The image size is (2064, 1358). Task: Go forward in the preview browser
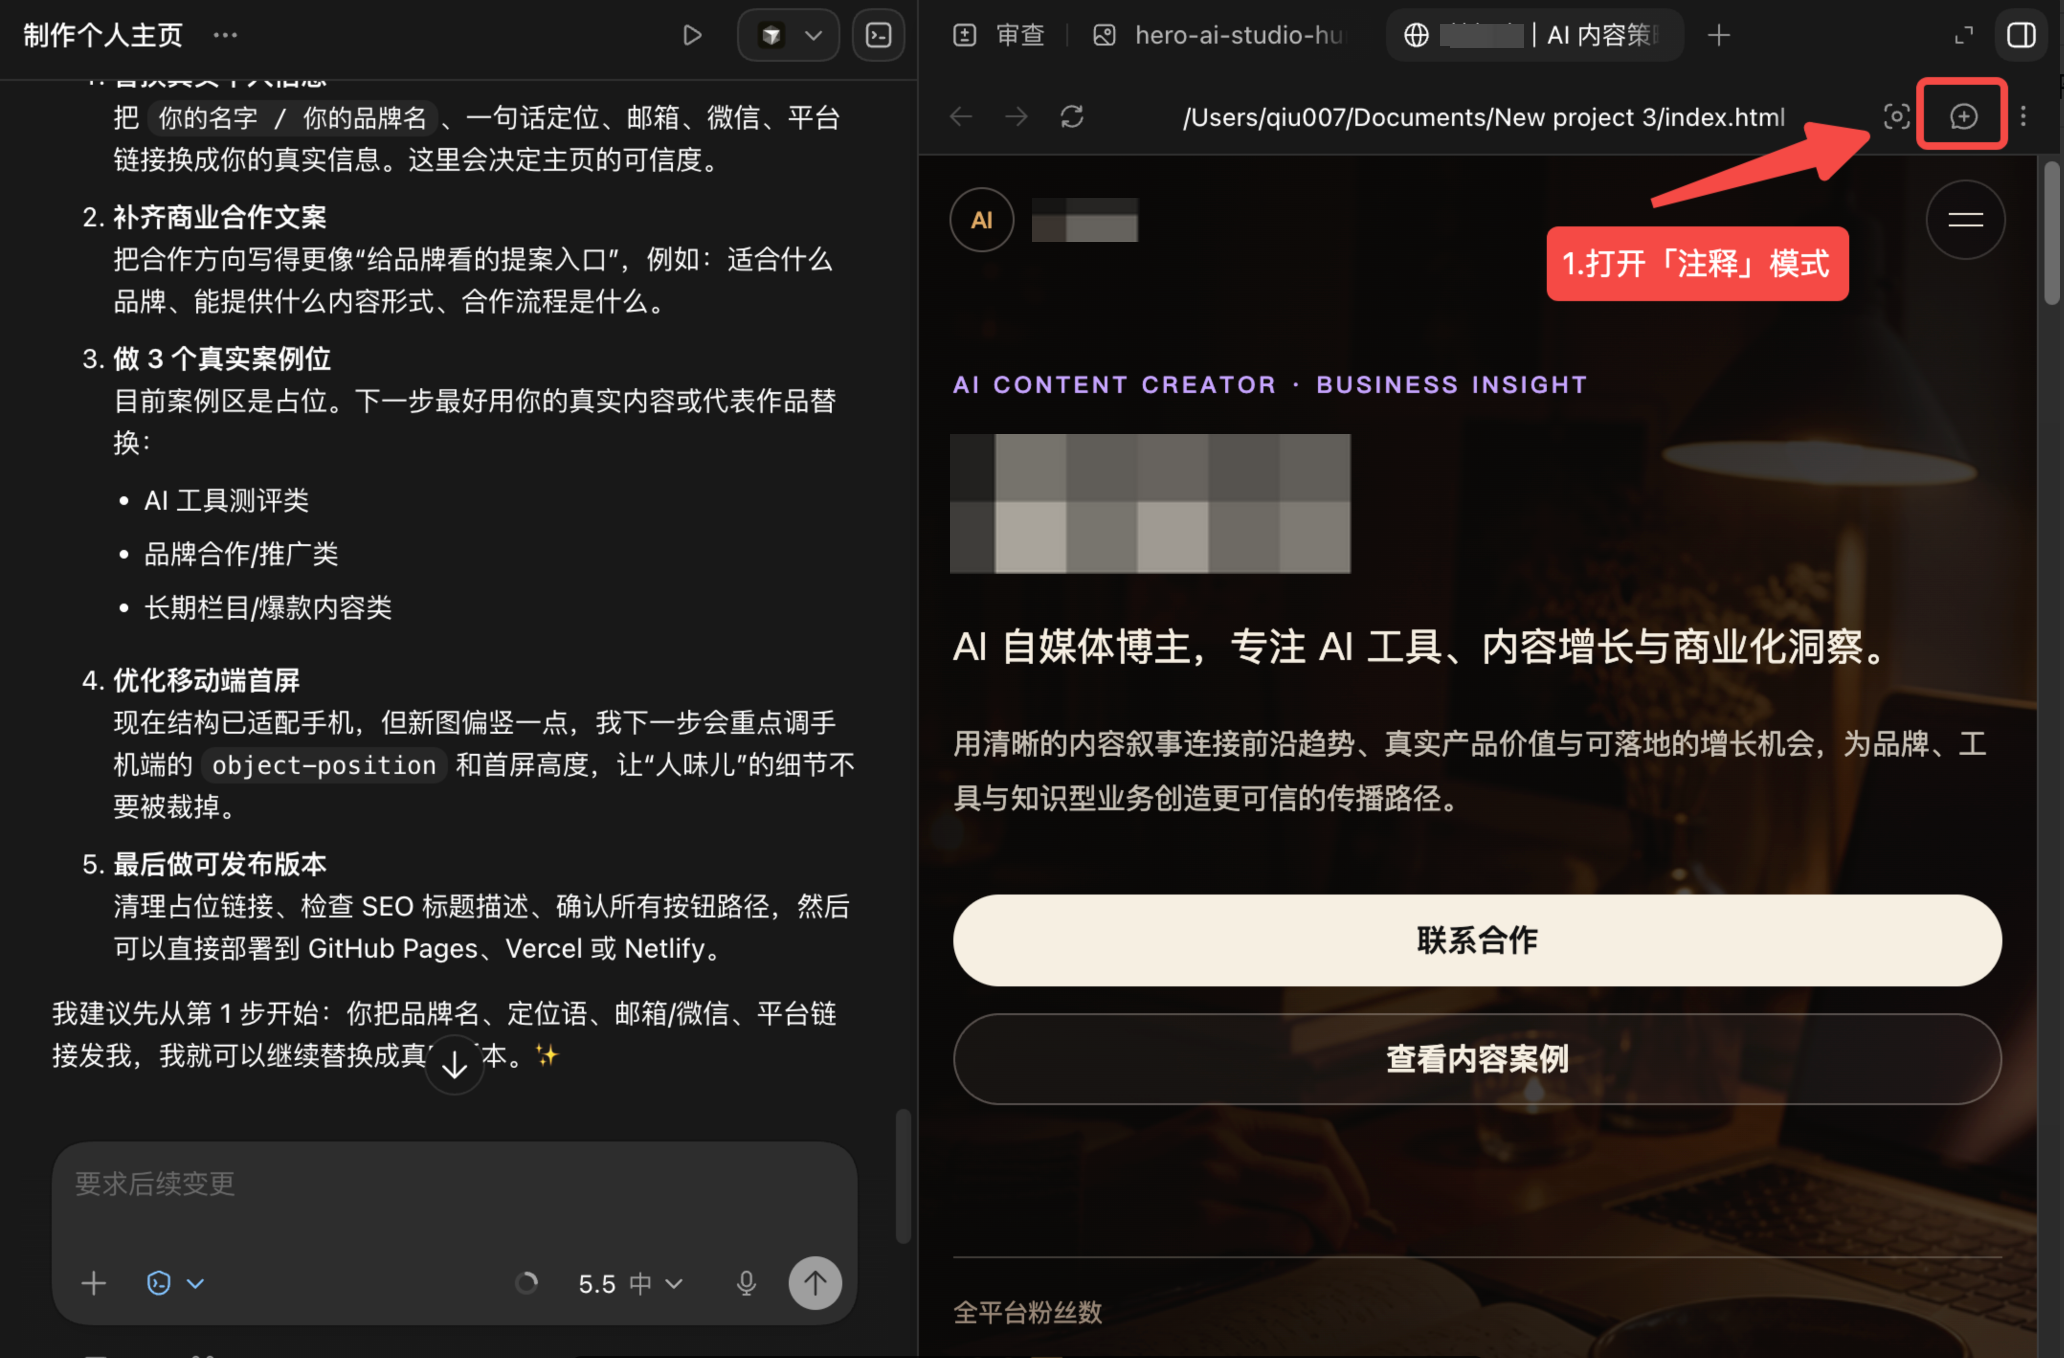pyautogui.click(x=1016, y=117)
